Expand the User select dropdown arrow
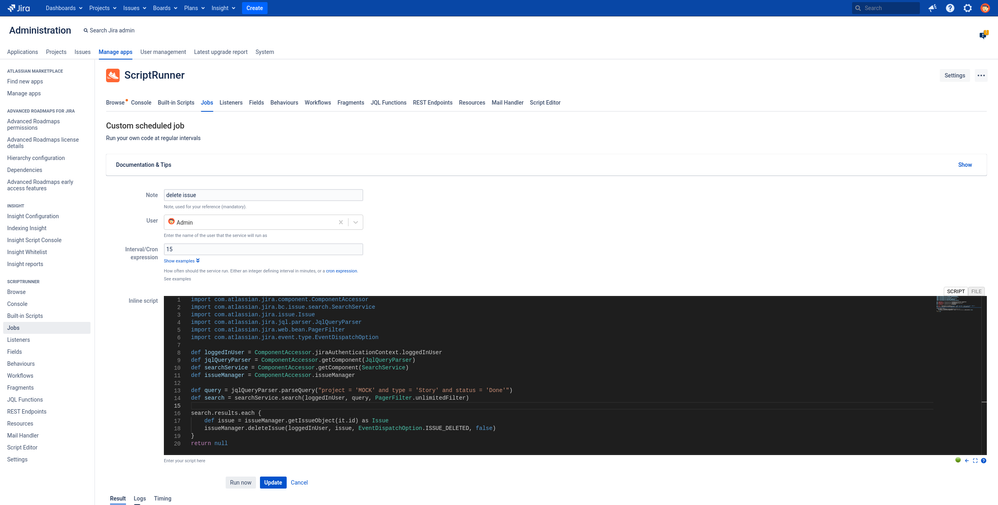This screenshot has width=998, height=505. coord(355,222)
